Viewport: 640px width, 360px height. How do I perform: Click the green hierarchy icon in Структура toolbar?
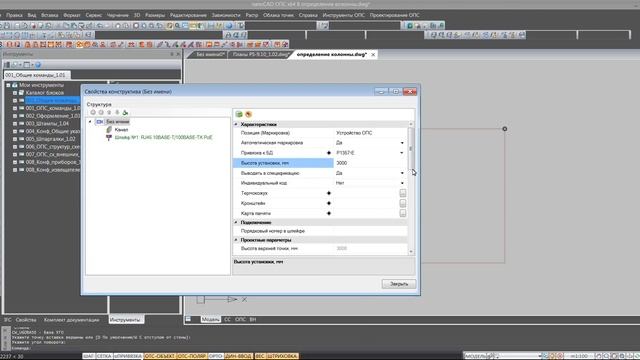tap(125, 113)
